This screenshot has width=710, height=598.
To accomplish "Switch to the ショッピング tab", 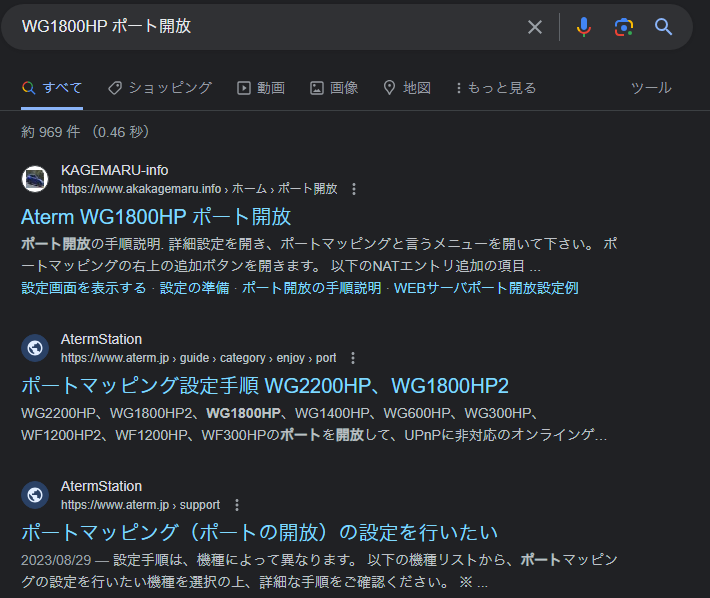I will (x=160, y=88).
